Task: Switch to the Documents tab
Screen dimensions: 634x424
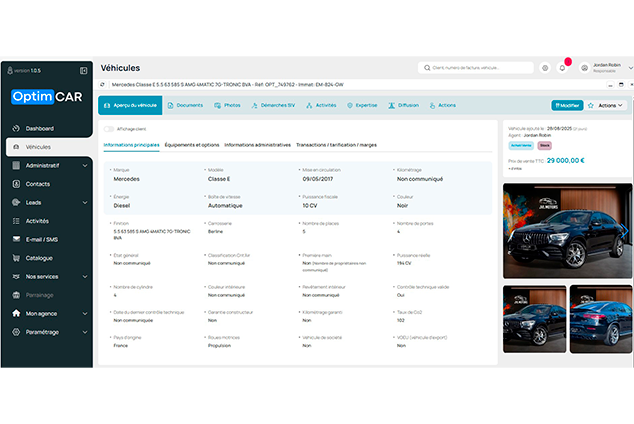Action: 184,105
